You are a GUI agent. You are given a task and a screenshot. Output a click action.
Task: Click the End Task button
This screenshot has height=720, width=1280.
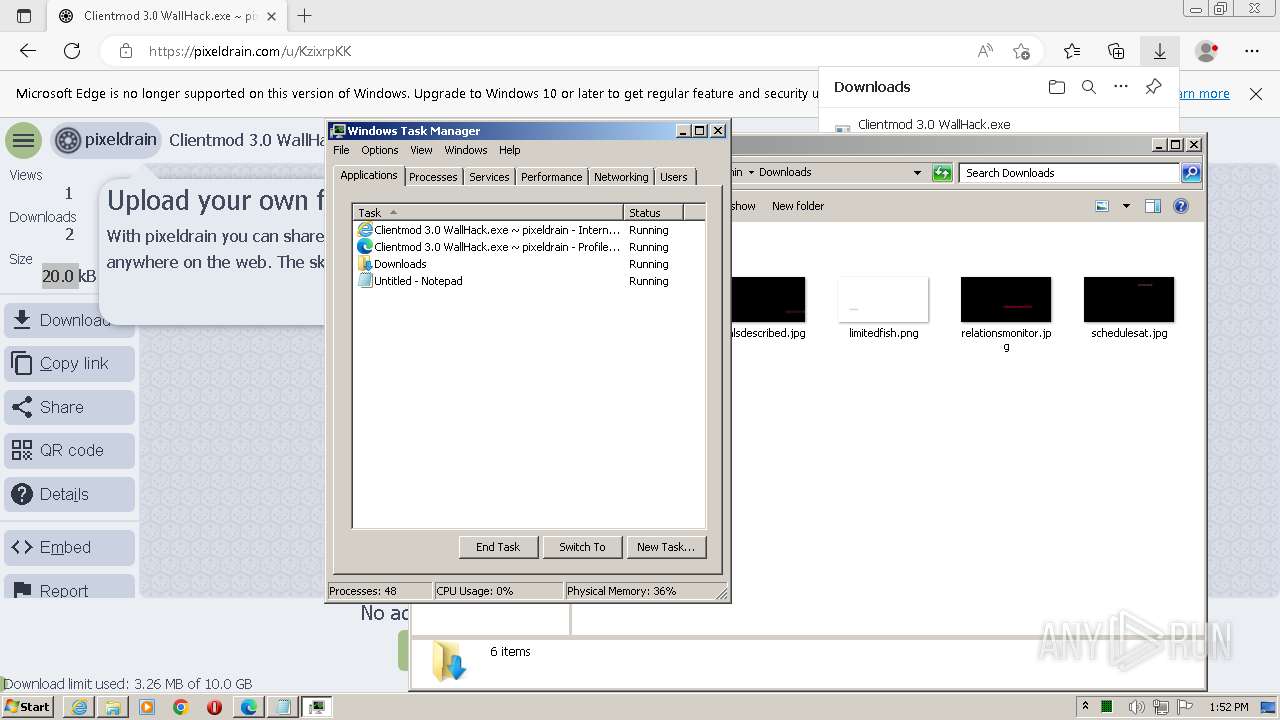point(498,547)
